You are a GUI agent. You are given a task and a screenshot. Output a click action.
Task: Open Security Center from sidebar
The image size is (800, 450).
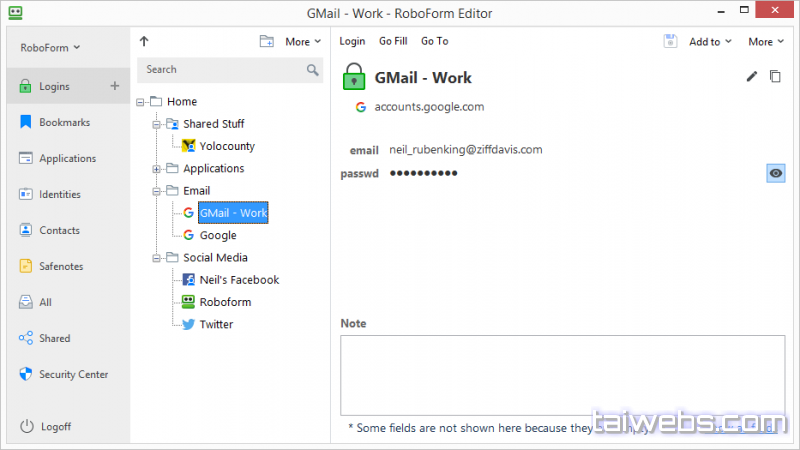[73, 374]
